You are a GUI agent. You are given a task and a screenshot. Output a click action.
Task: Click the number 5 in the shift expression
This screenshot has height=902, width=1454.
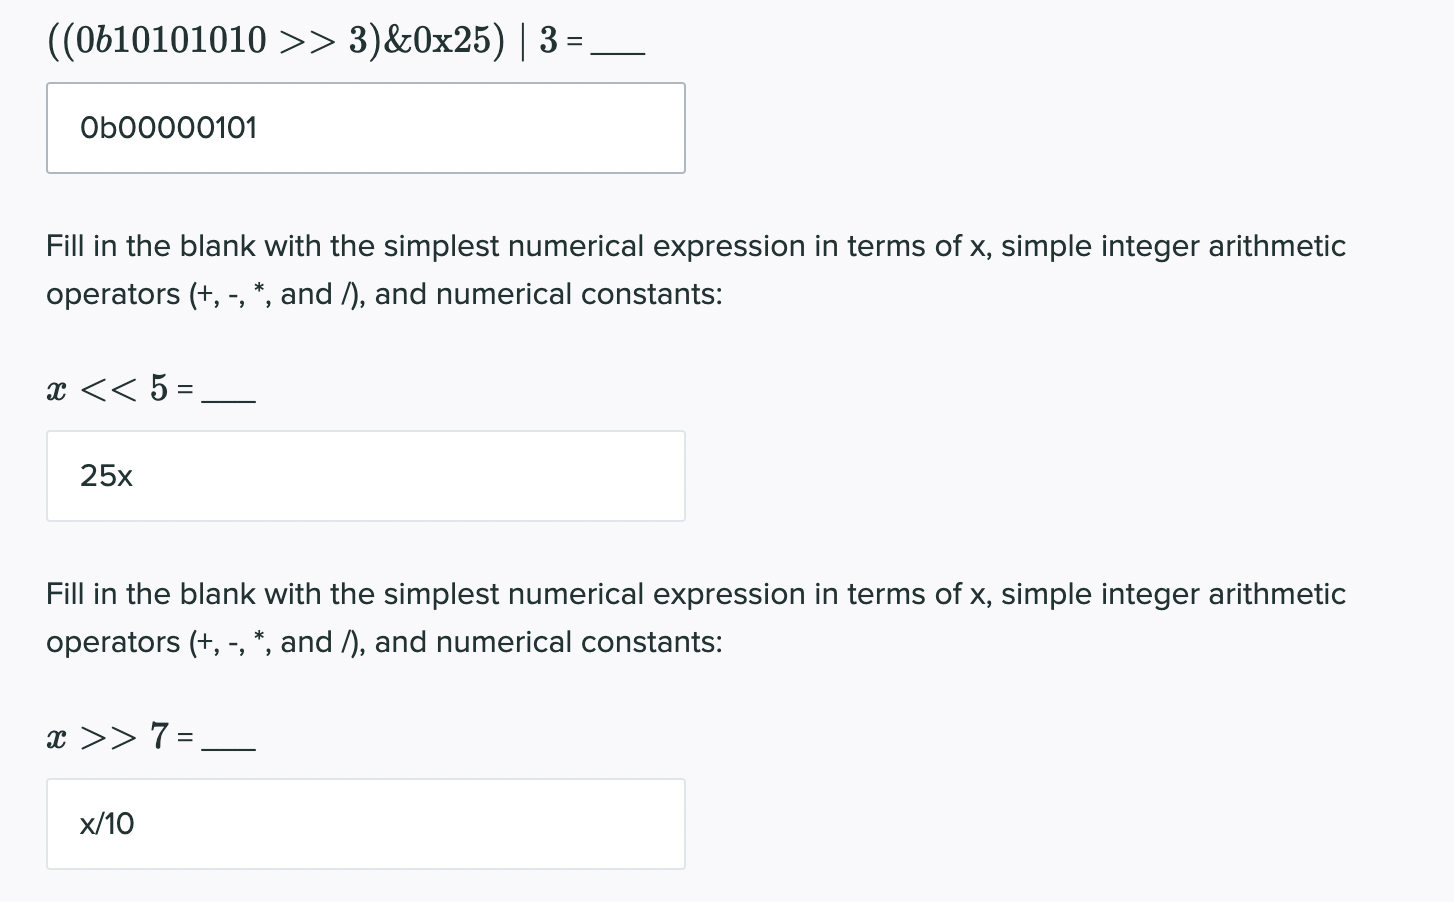coord(159,387)
